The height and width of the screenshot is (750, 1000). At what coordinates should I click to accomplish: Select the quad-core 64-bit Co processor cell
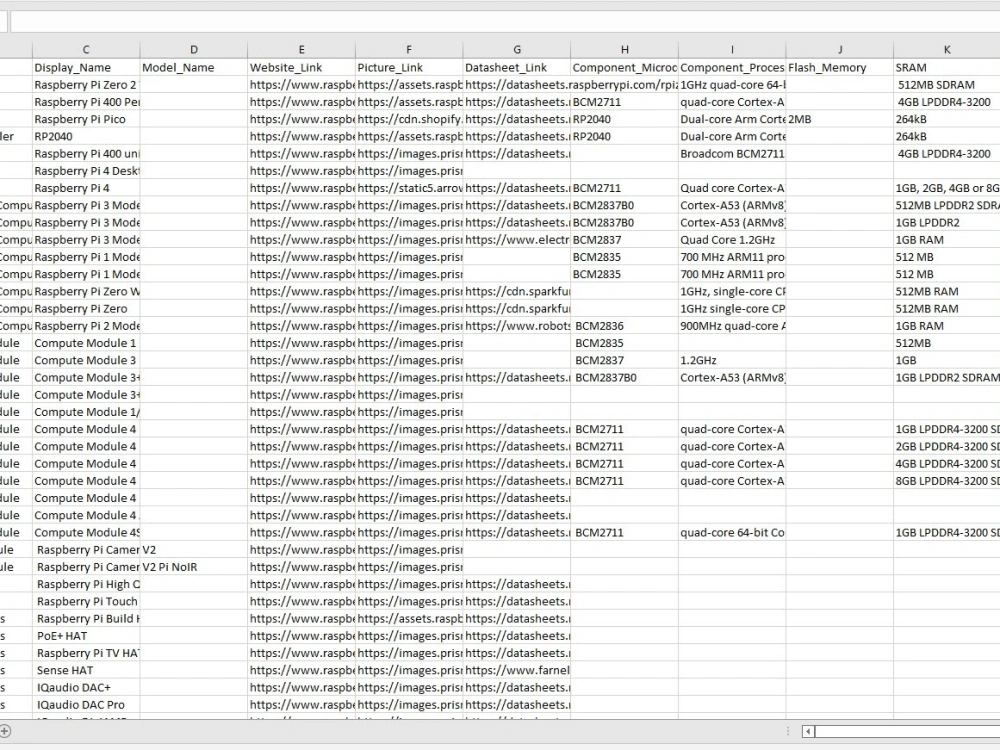[732, 533]
